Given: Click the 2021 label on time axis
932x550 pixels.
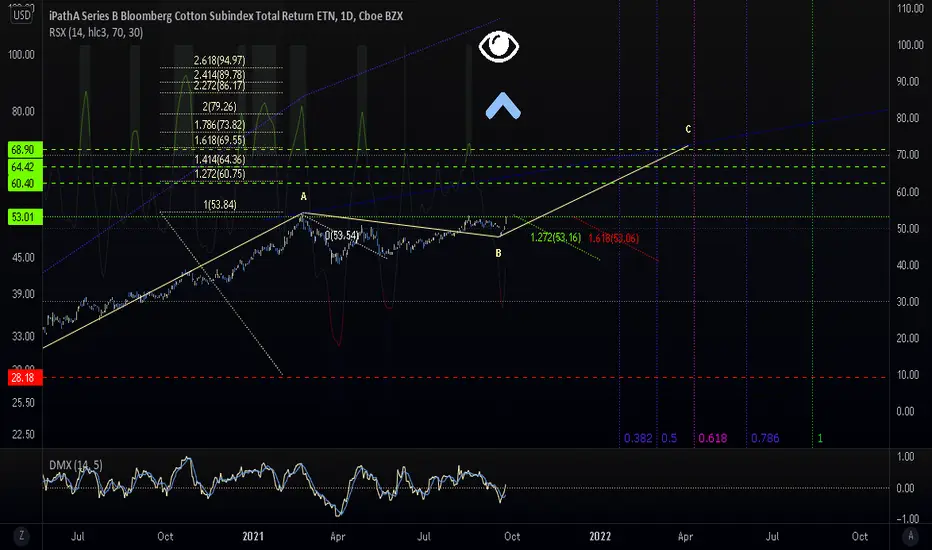Looking at the screenshot, I should pyautogui.click(x=253, y=536).
